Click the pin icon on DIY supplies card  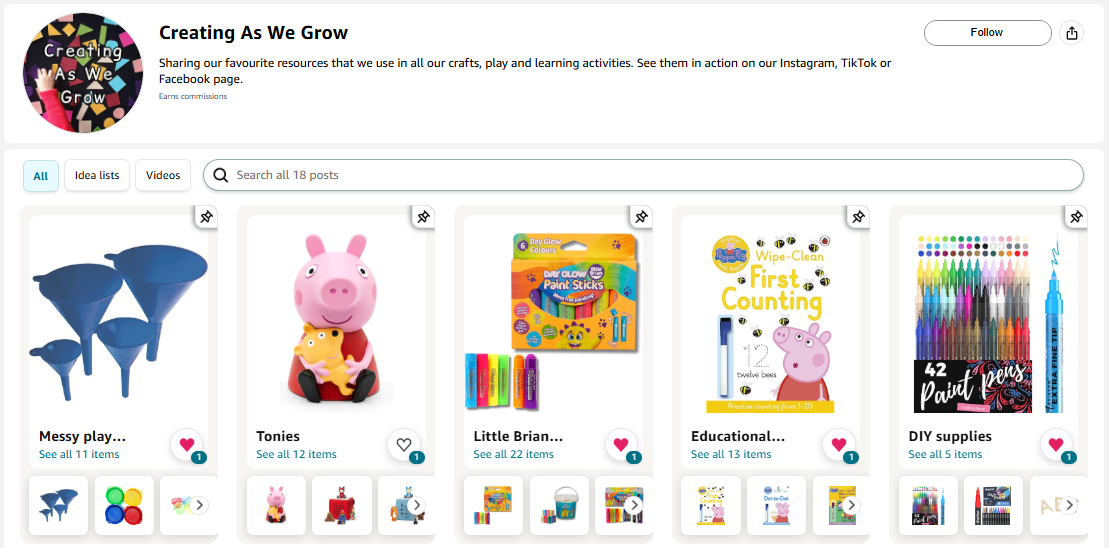1076,217
